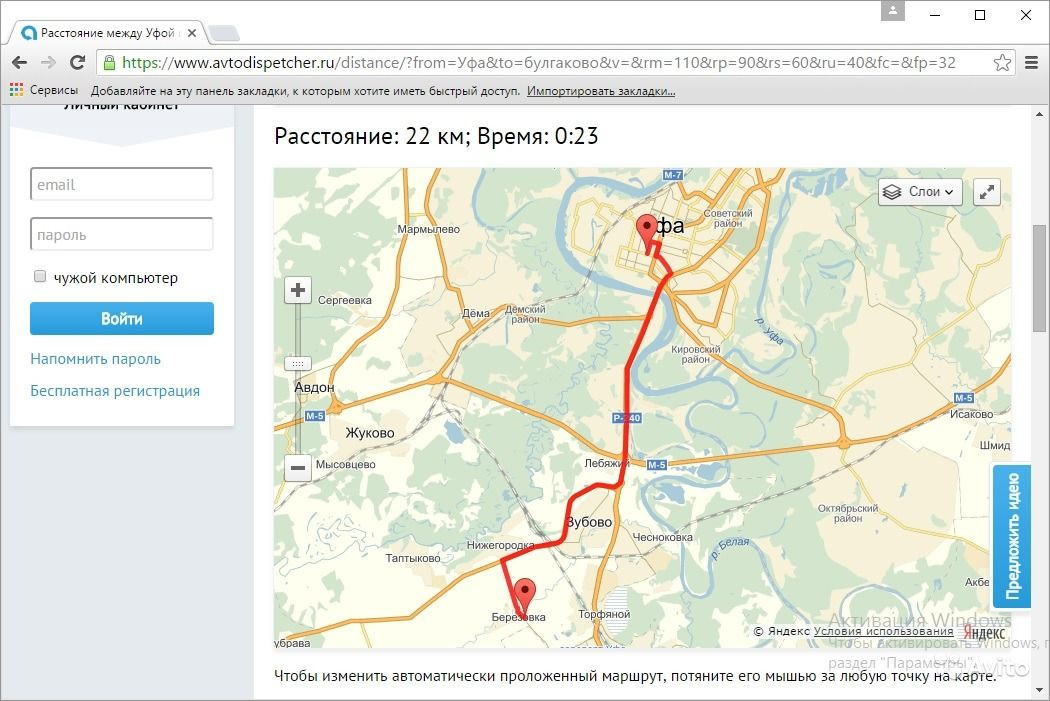Maximize the browser window
This screenshot has width=1050, height=701.
tap(980, 15)
